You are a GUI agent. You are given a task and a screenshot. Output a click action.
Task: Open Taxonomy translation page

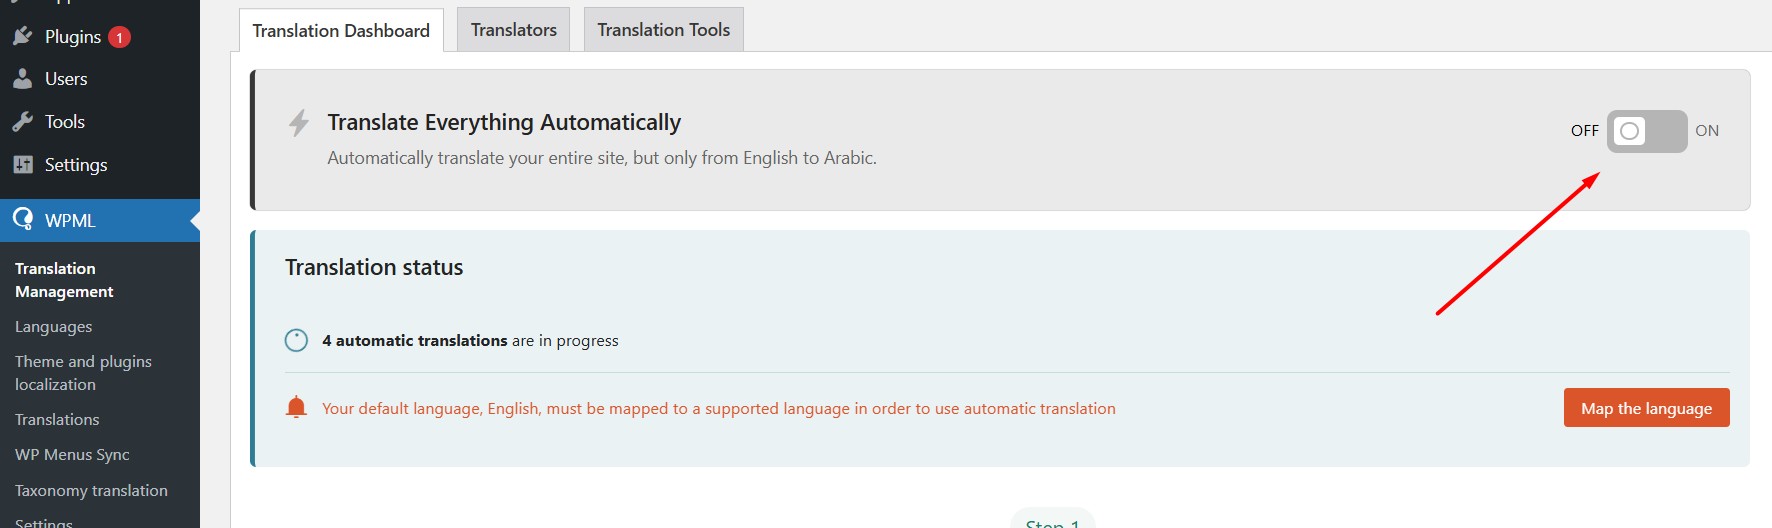pyautogui.click(x=91, y=491)
